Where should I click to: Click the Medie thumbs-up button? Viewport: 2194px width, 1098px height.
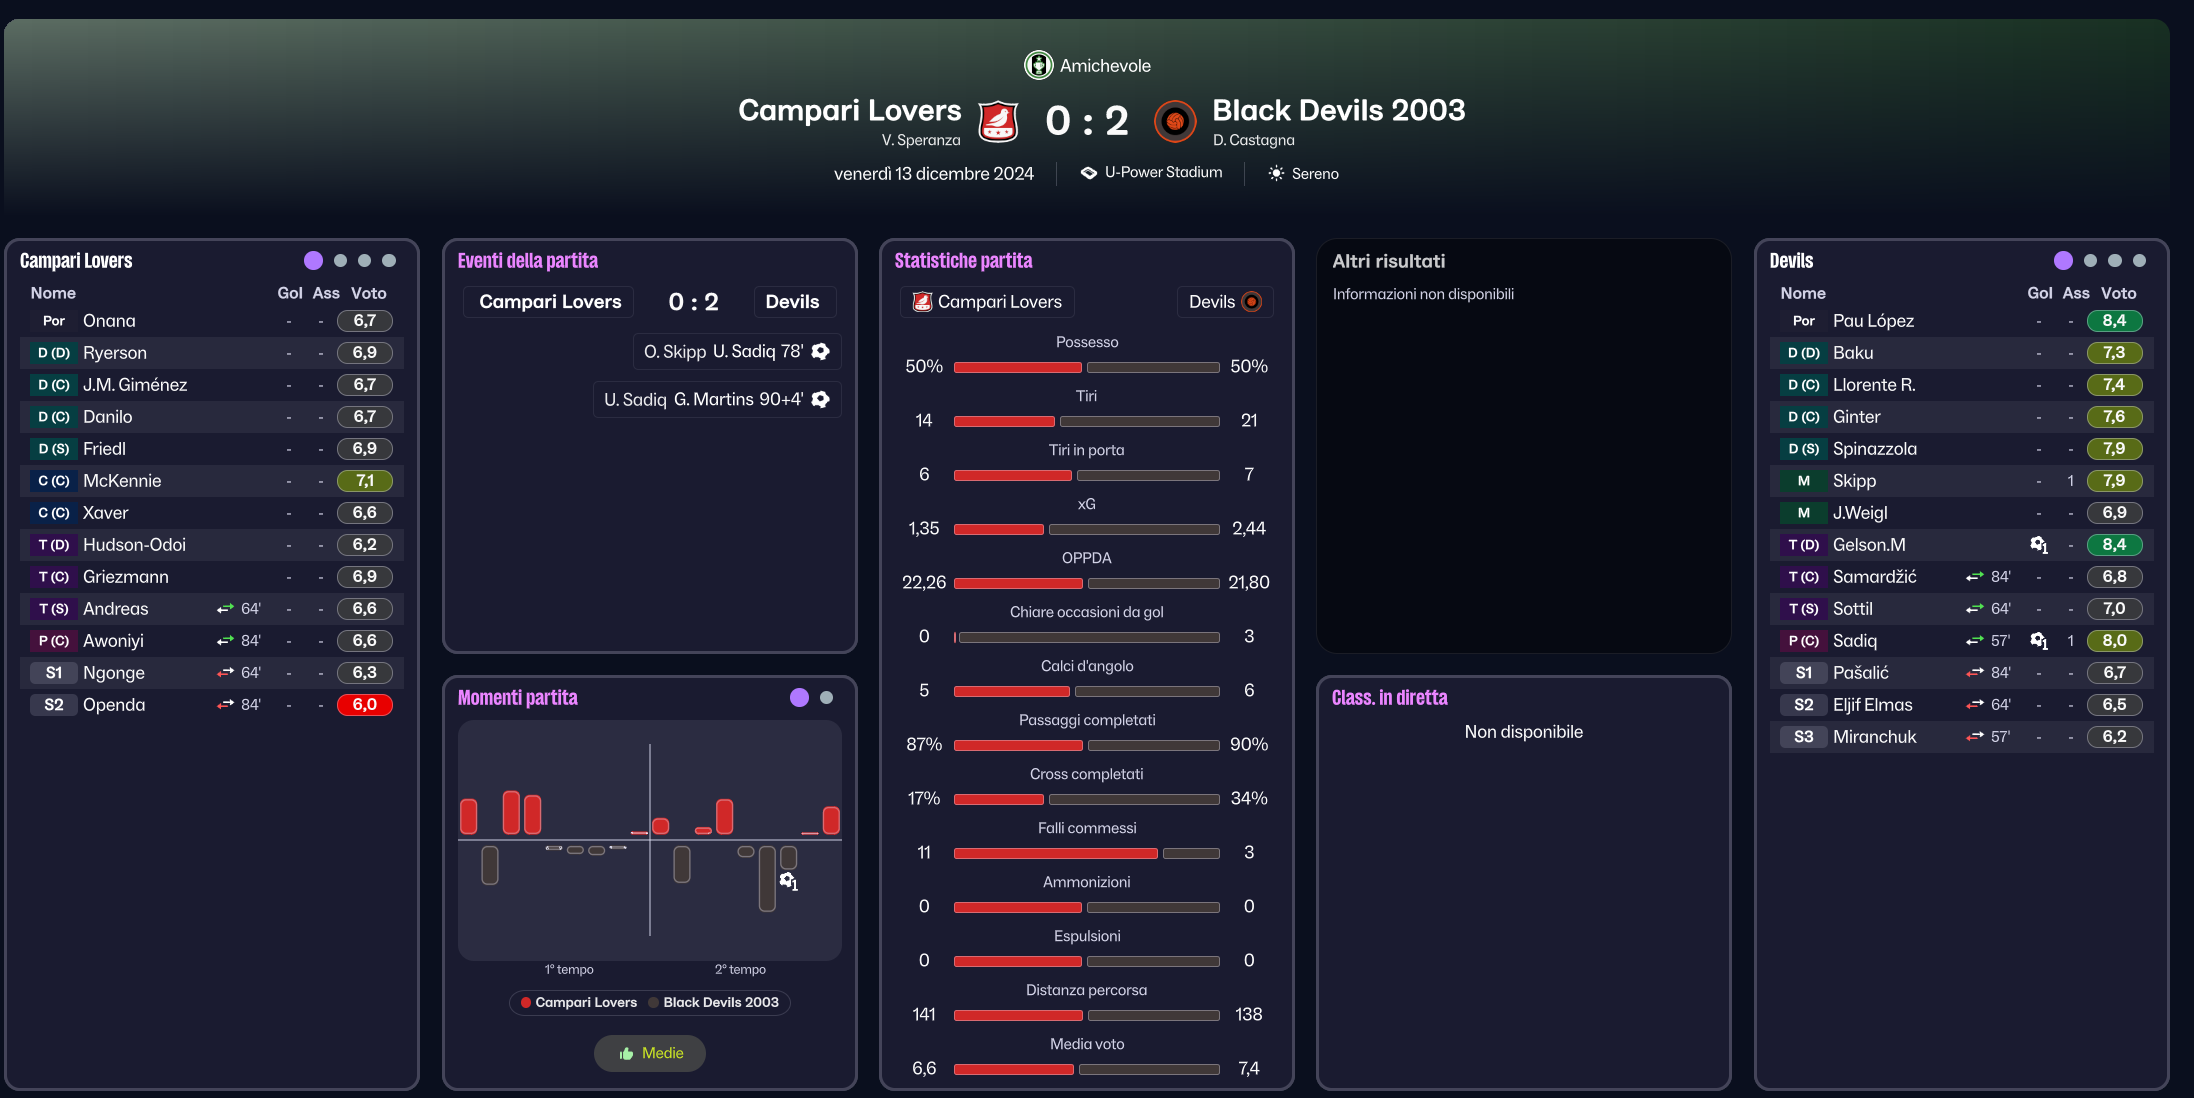click(x=650, y=1053)
